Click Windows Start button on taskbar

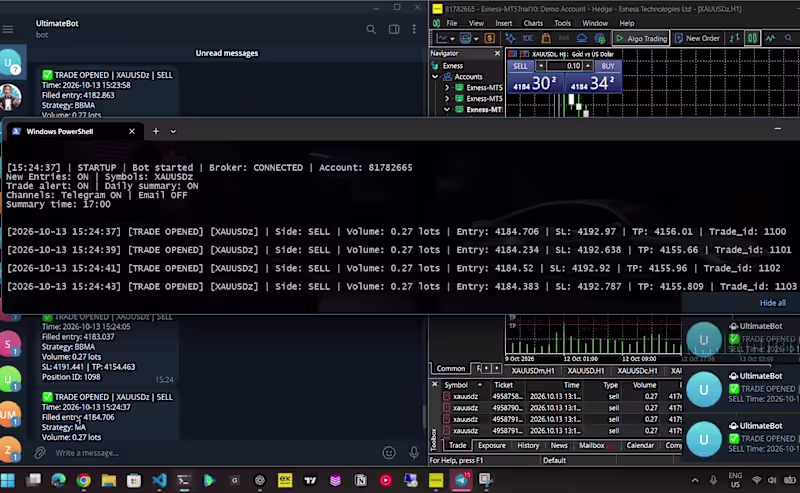[x=8, y=480]
